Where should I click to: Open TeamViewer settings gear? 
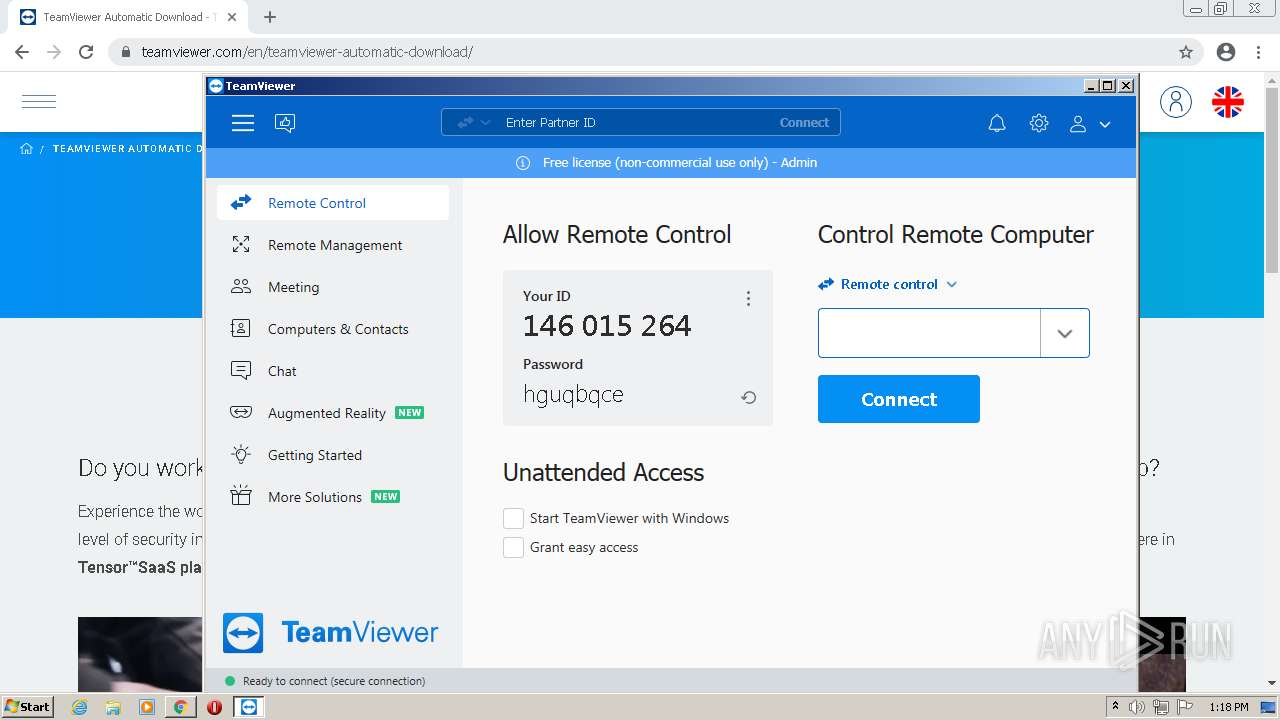pyautogui.click(x=1039, y=123)
